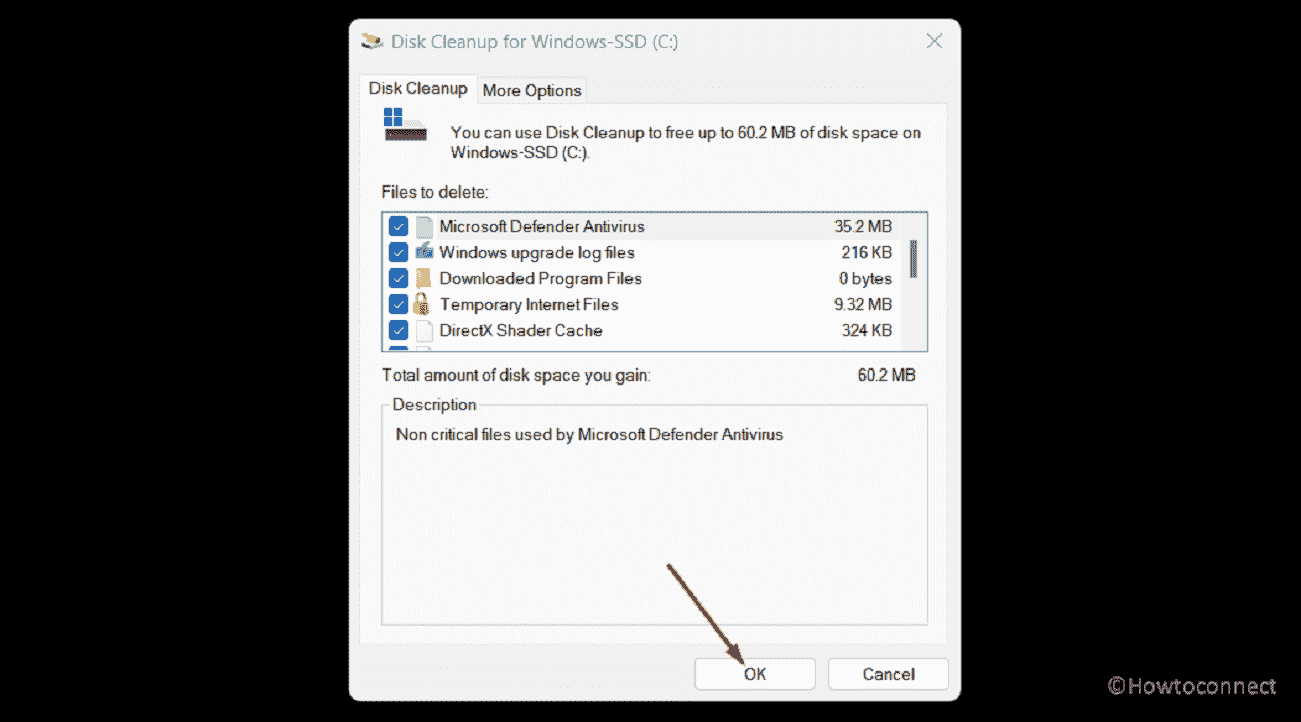
Task: Click the Non critical files description text
Action: (x=590, y=434)
